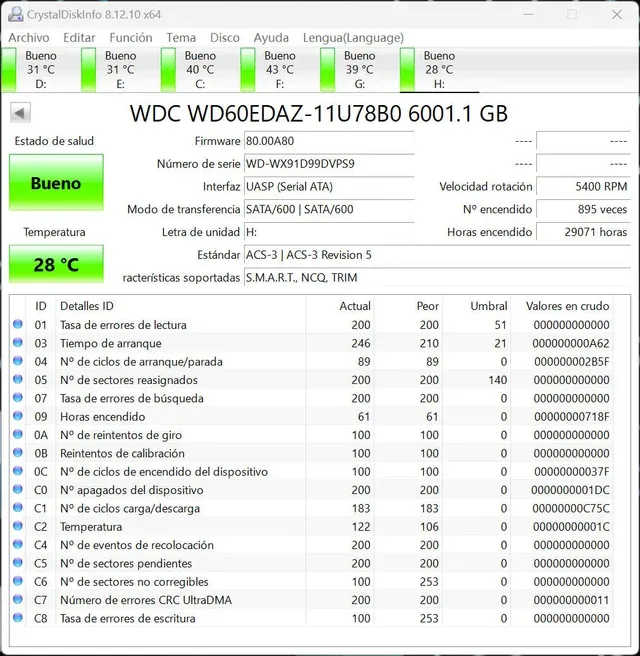640x656 pixels.
Task: Click the Modo de transferencia field SATA/600
Action: (x=329, y=209)
